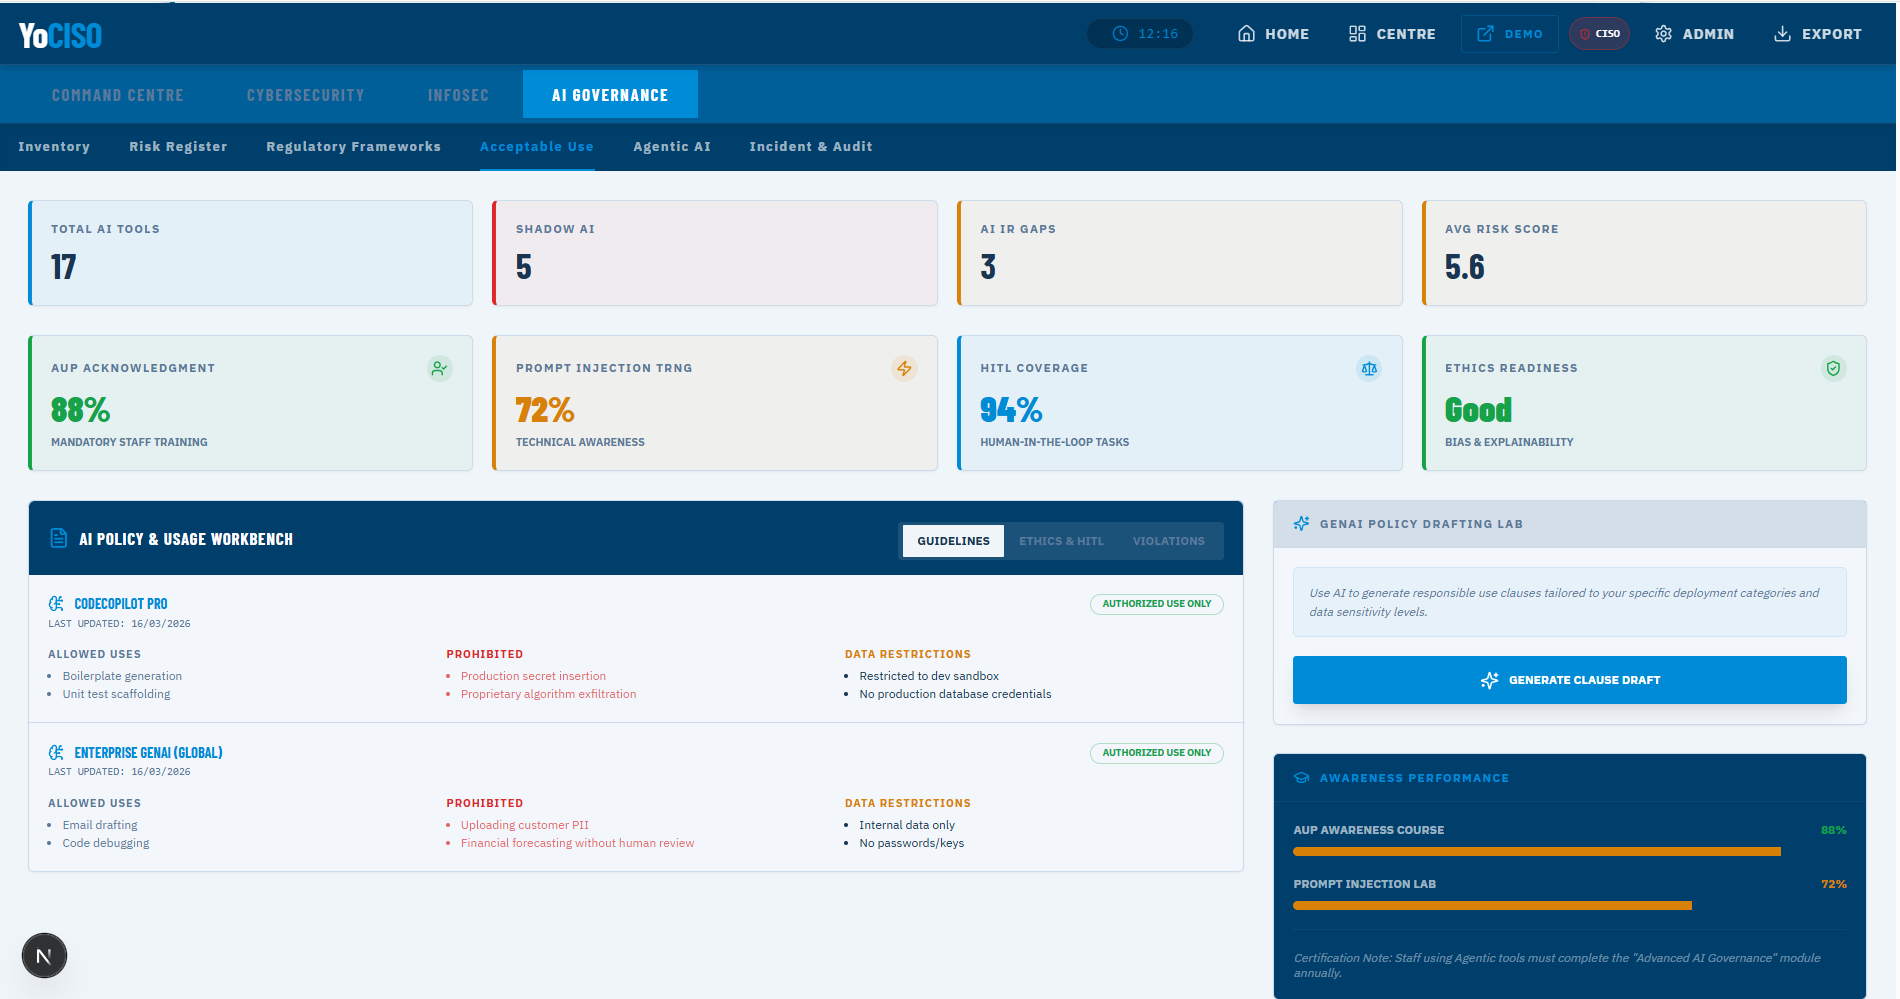The height and width of the screenshot is (999, 1900).
Task: Switch to the Ethics & HITL tab
Action: 1061,541
